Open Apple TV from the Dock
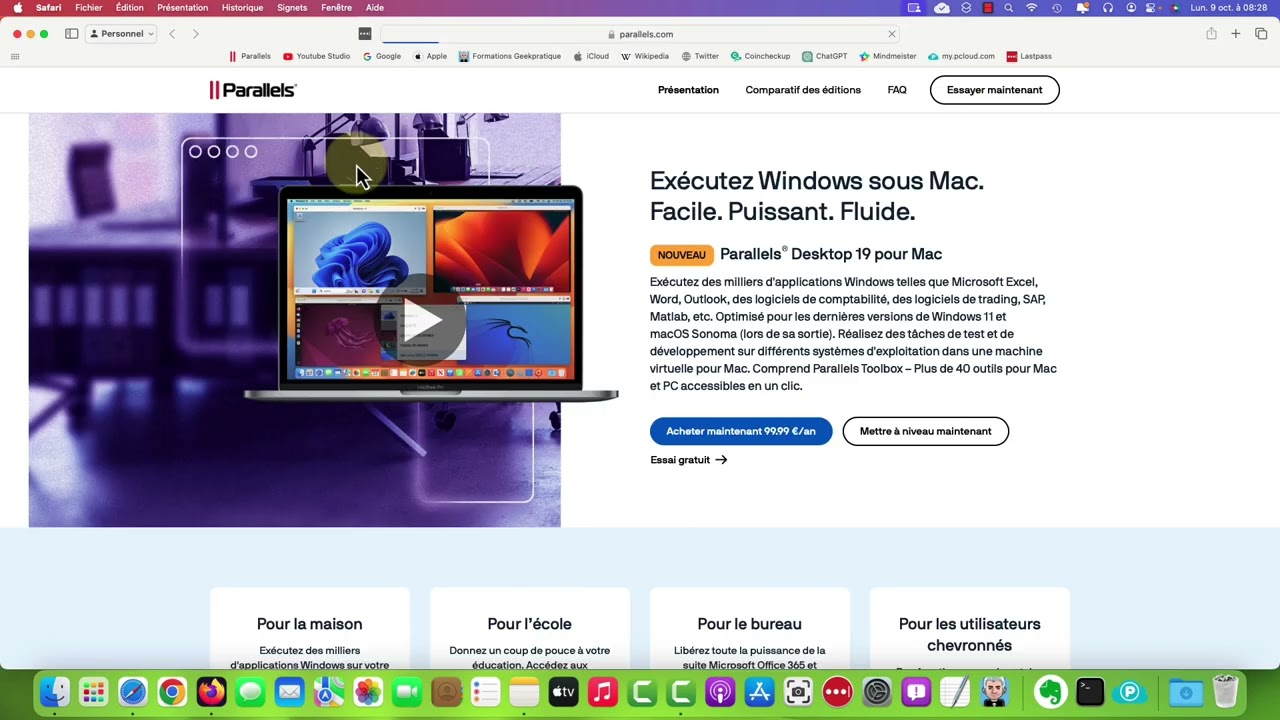Viewport: 1280px width, 720px height. (564, 692)
